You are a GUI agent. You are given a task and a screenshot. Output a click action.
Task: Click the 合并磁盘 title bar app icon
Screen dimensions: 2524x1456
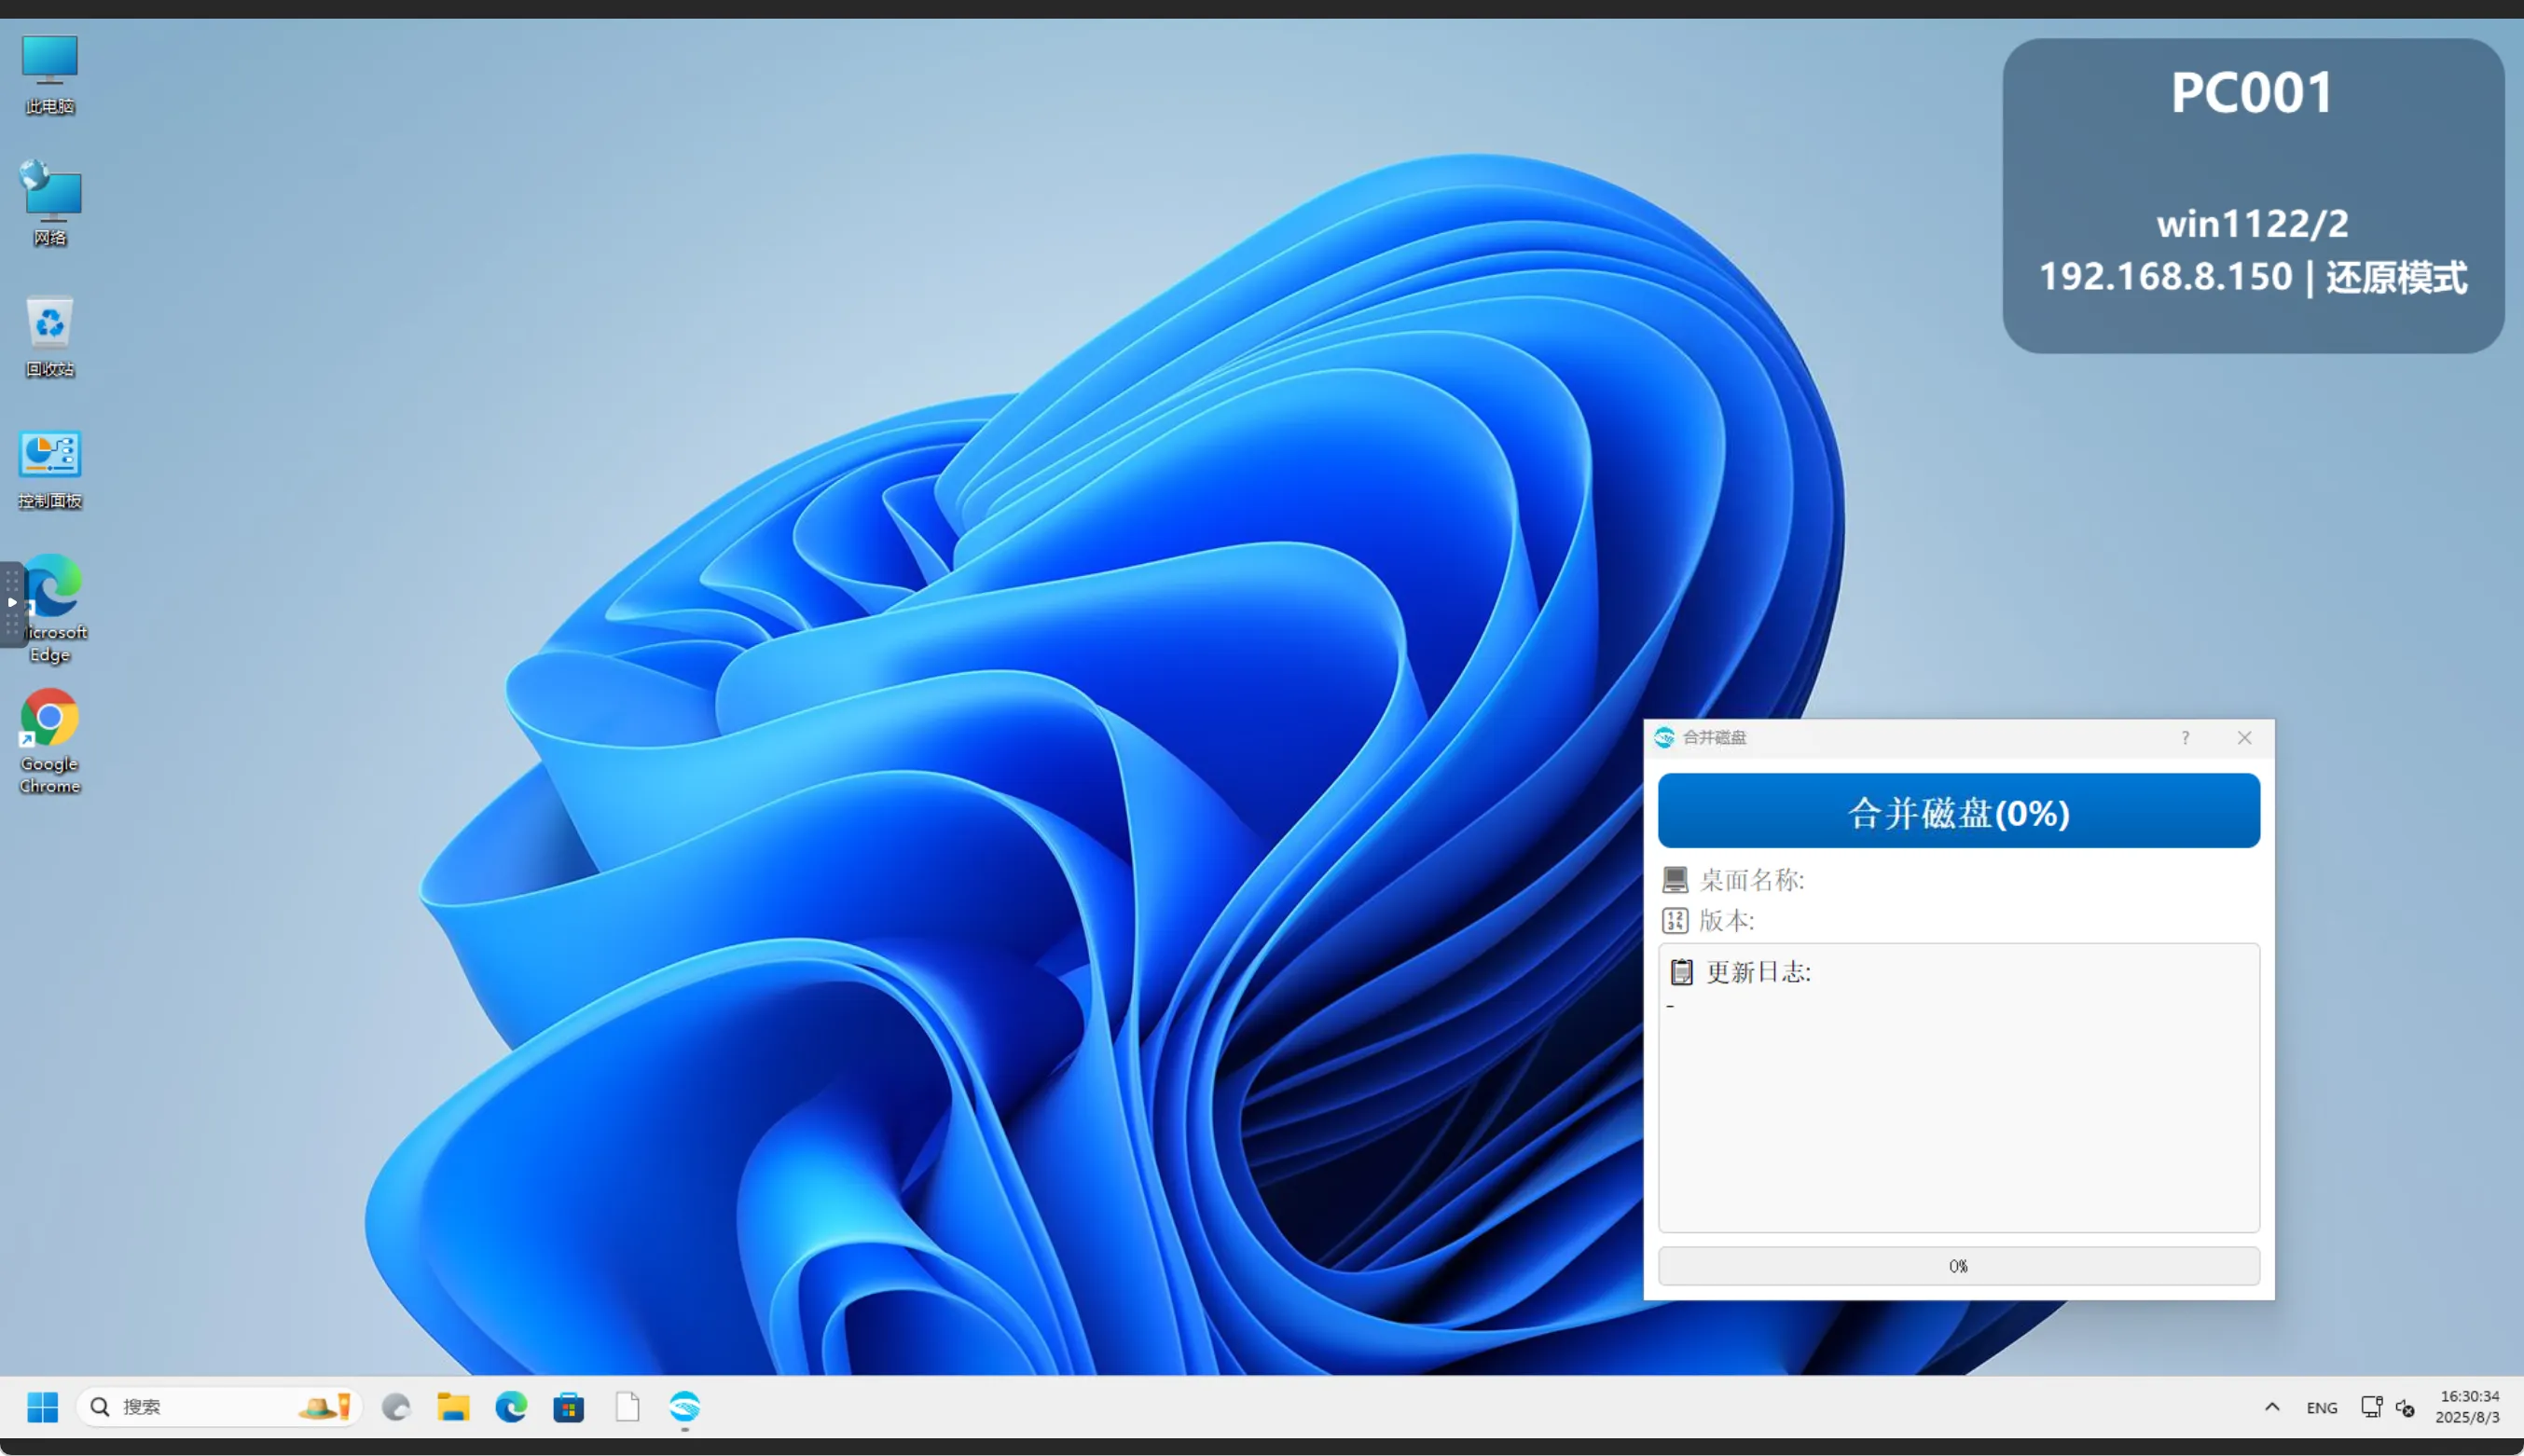point(1664,737)
